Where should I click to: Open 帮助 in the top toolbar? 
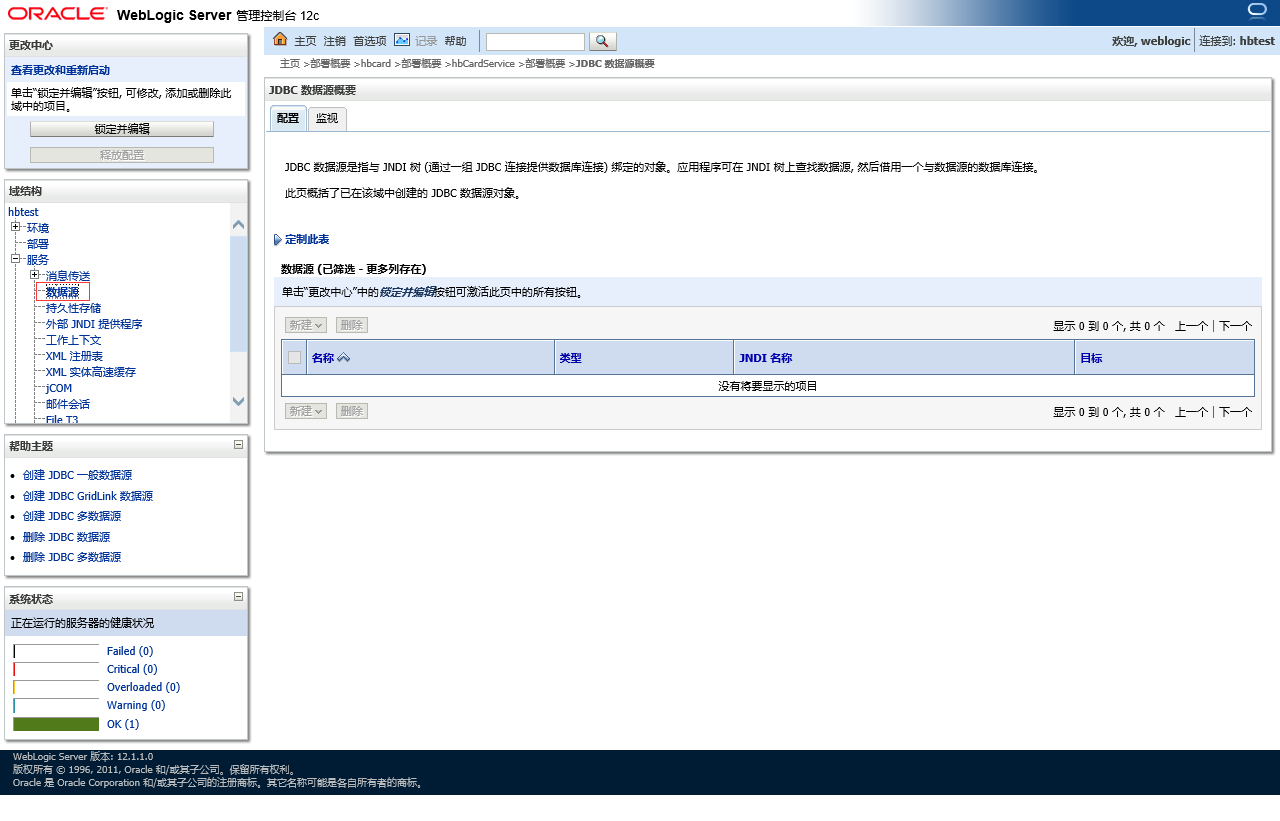[x=455, y=41]
